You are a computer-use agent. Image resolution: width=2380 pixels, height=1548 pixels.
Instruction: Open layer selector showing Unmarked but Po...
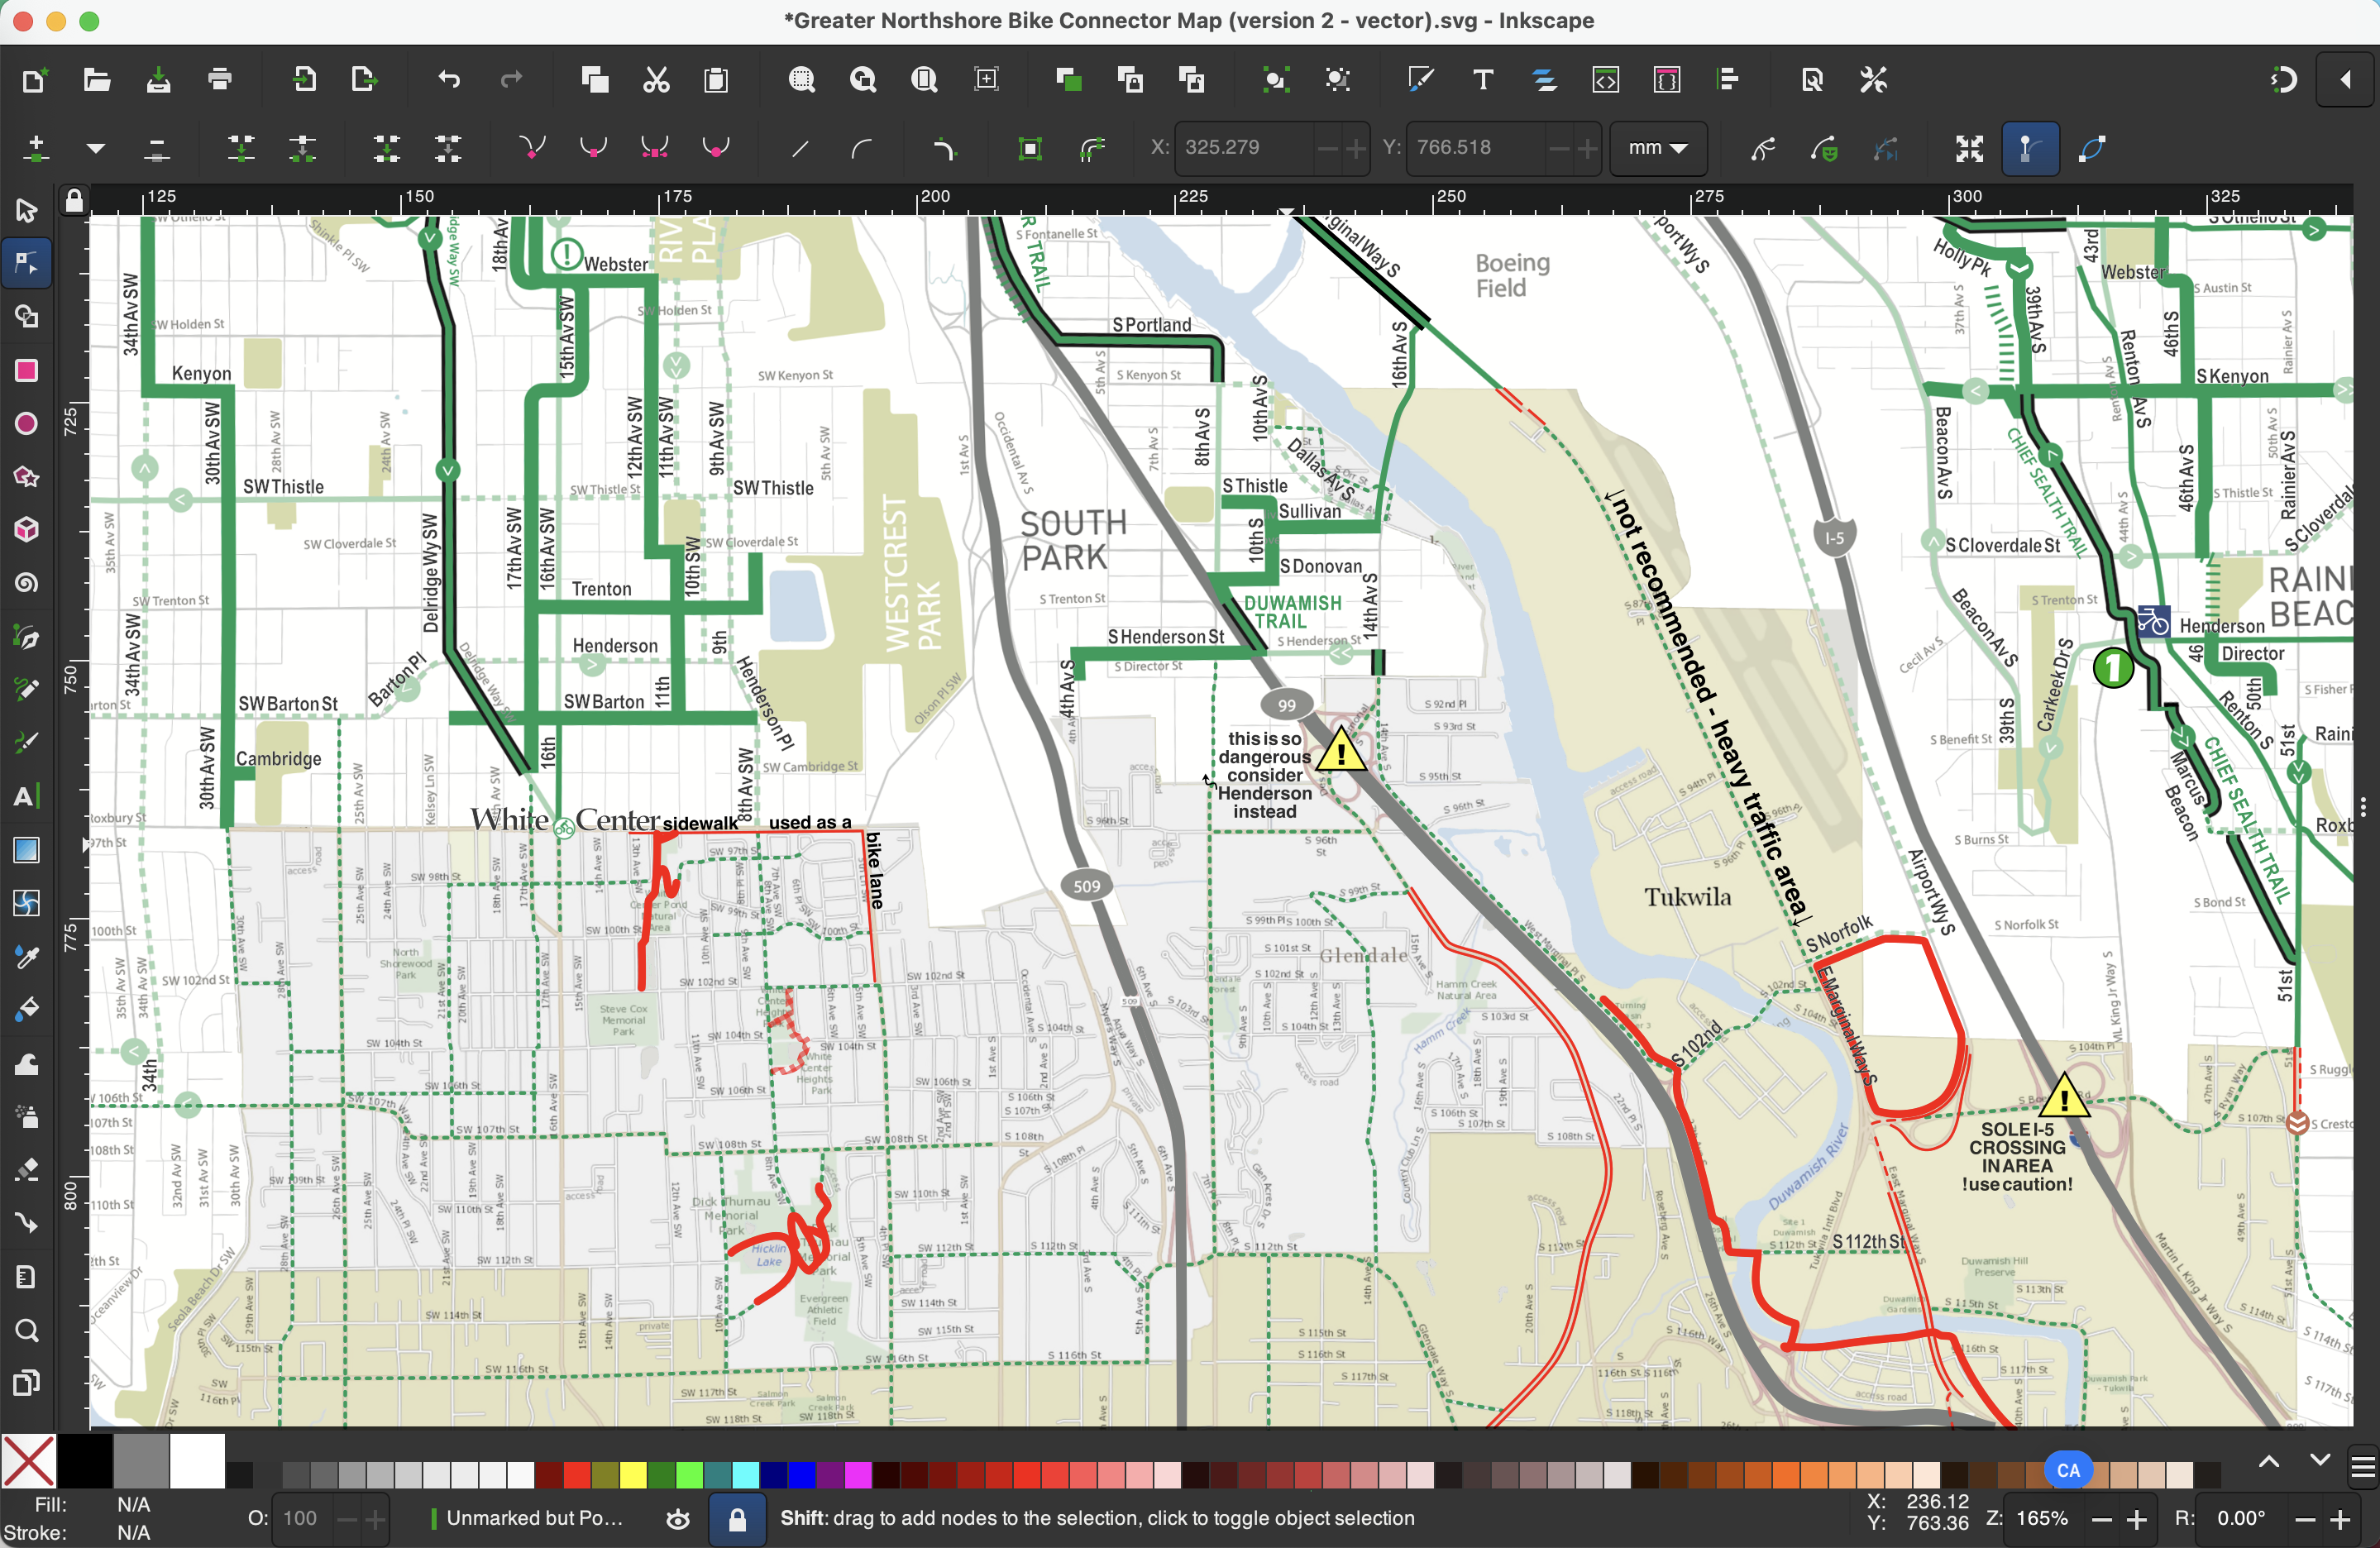[x=535, y=1518]
